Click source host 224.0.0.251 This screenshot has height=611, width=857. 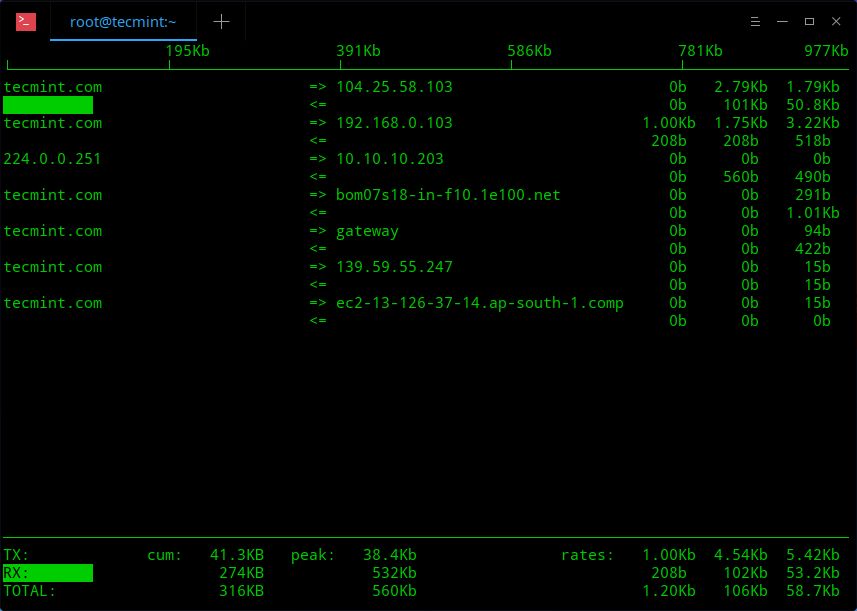(52, 159)
